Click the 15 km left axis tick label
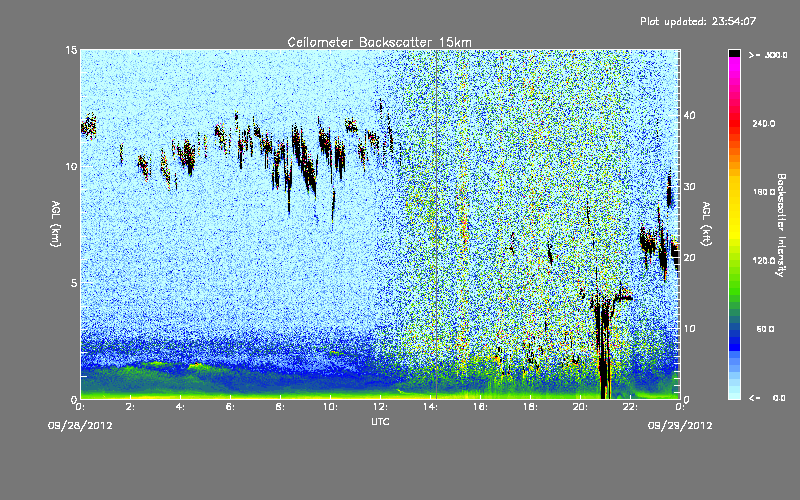The image size is (800, 500). click(71, 50)
